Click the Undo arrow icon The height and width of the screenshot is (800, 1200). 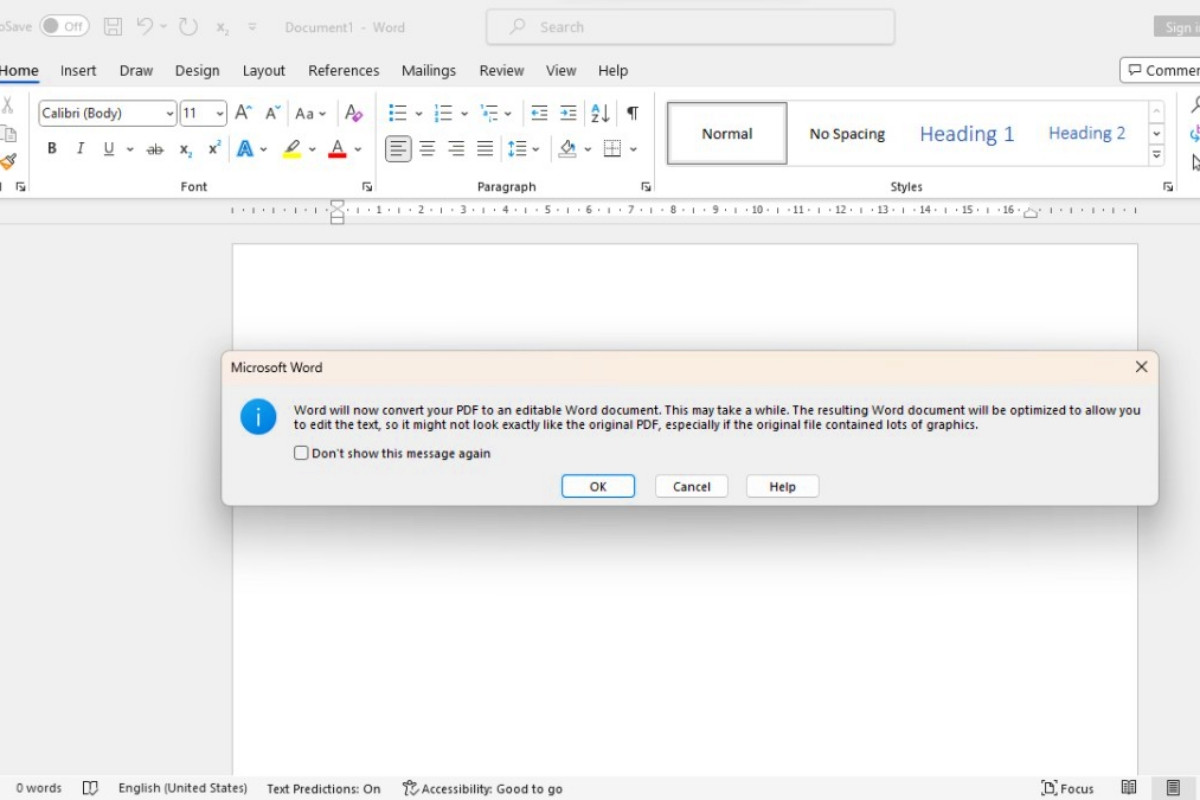[x=145, y=27]
